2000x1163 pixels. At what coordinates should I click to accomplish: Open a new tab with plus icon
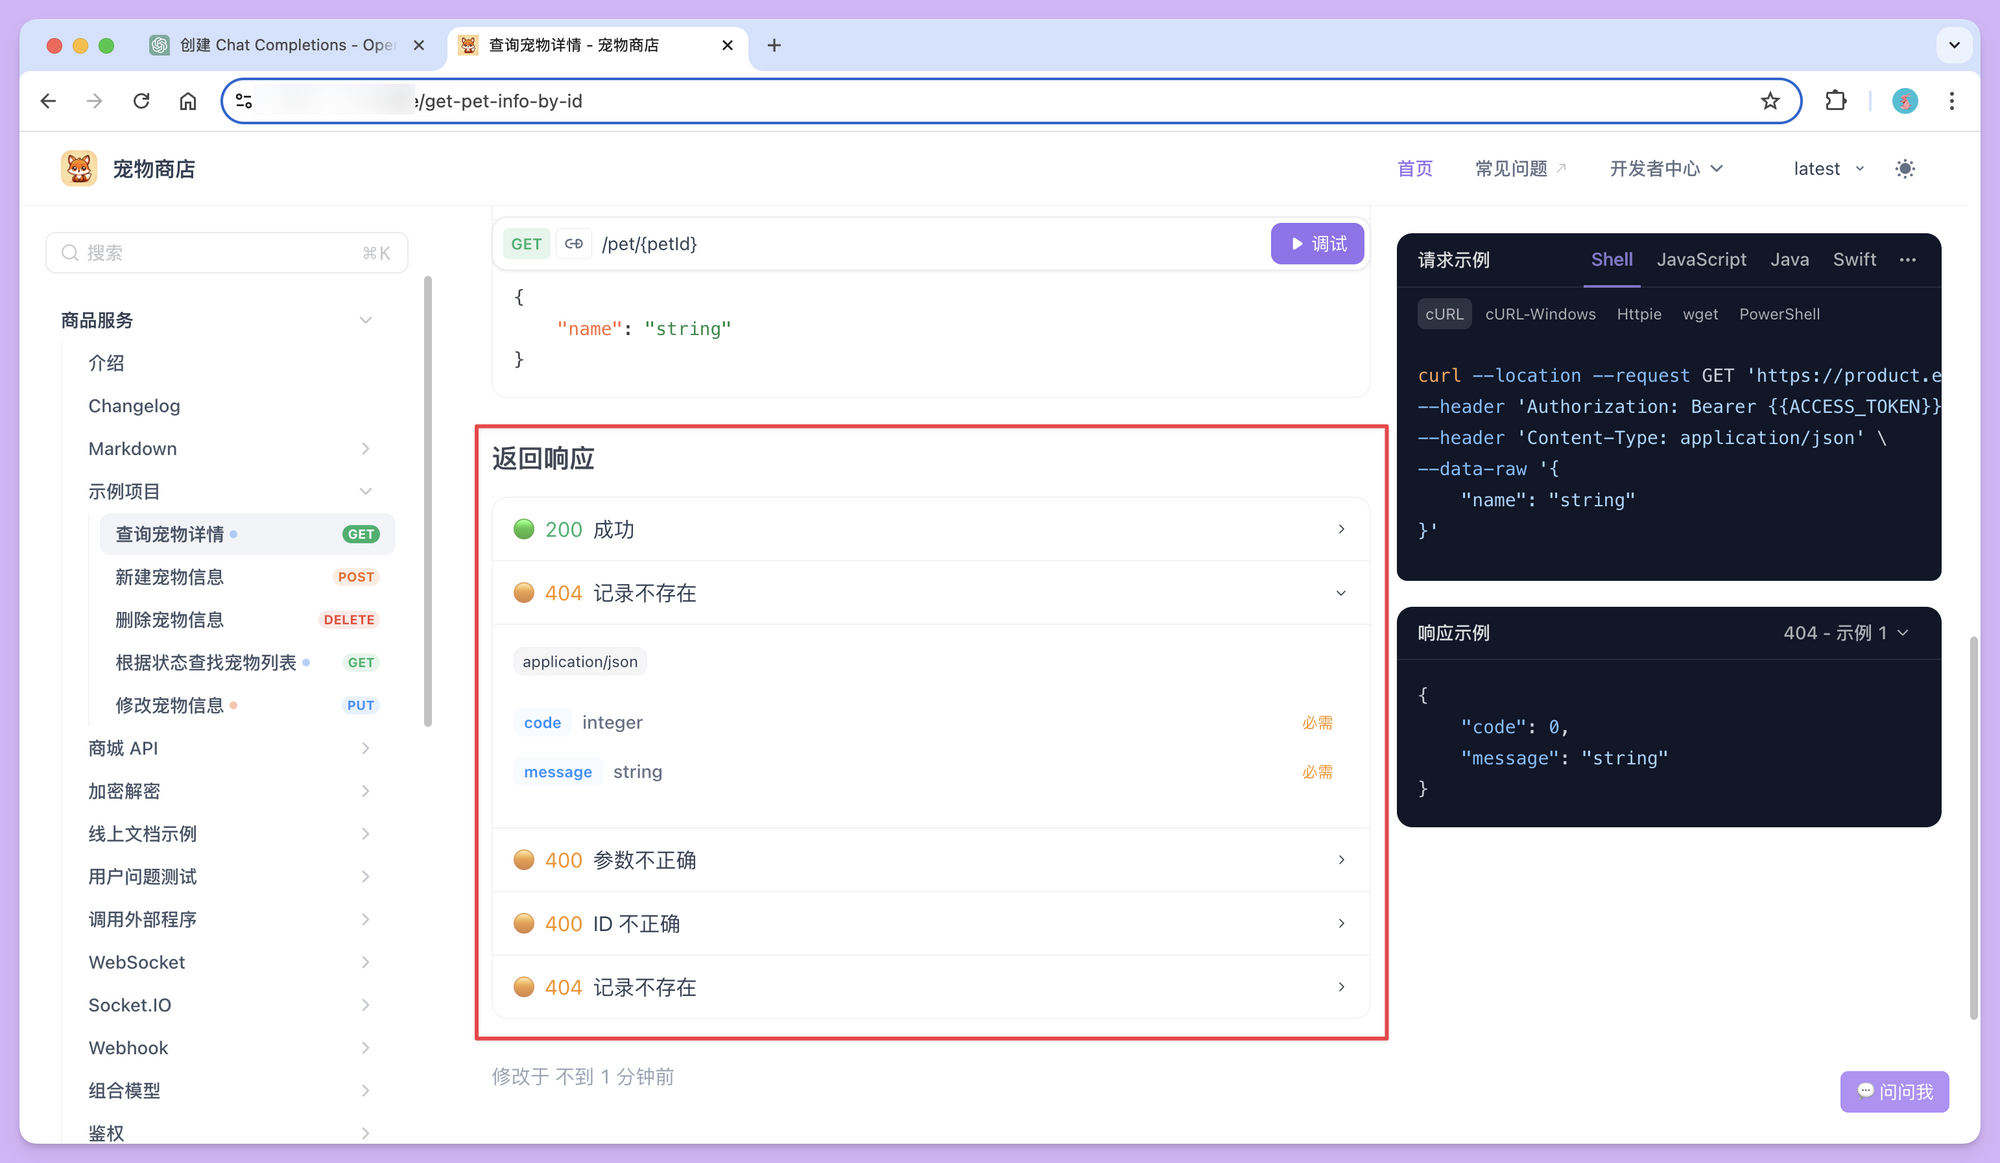click(774, 45)
